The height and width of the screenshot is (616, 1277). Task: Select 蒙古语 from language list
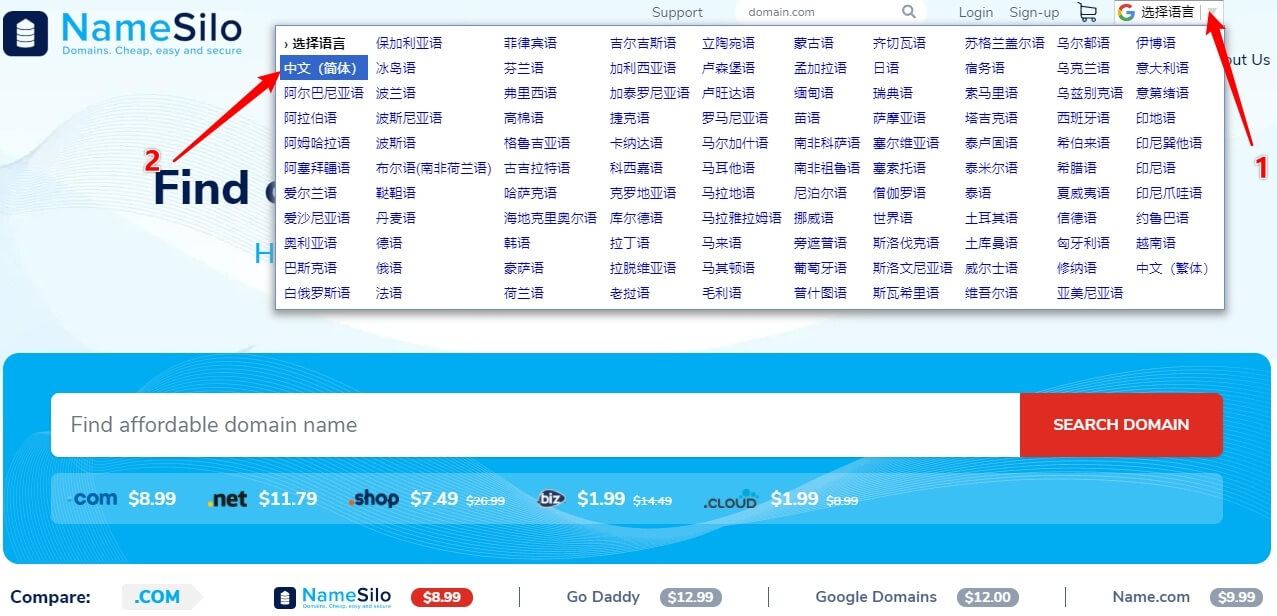click(813, 43)
